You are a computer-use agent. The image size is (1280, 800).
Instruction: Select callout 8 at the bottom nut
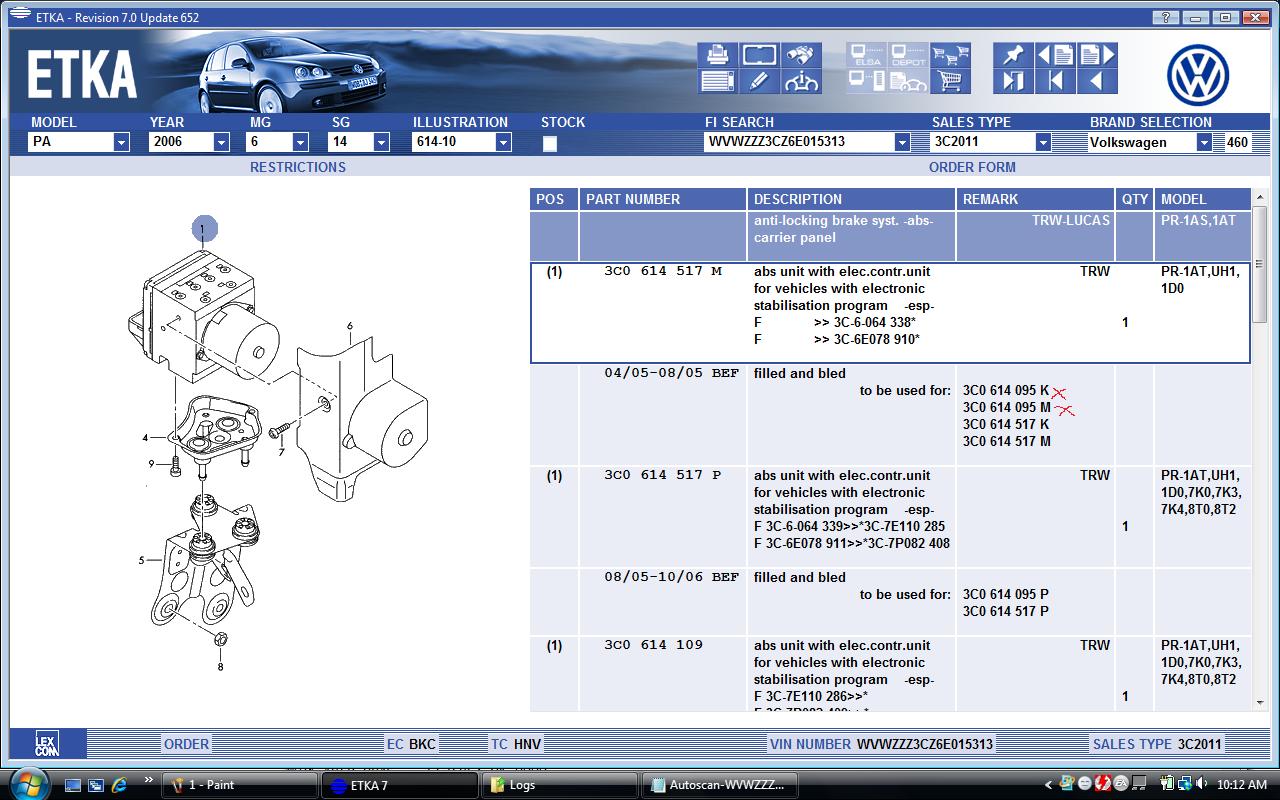(220, 666)
